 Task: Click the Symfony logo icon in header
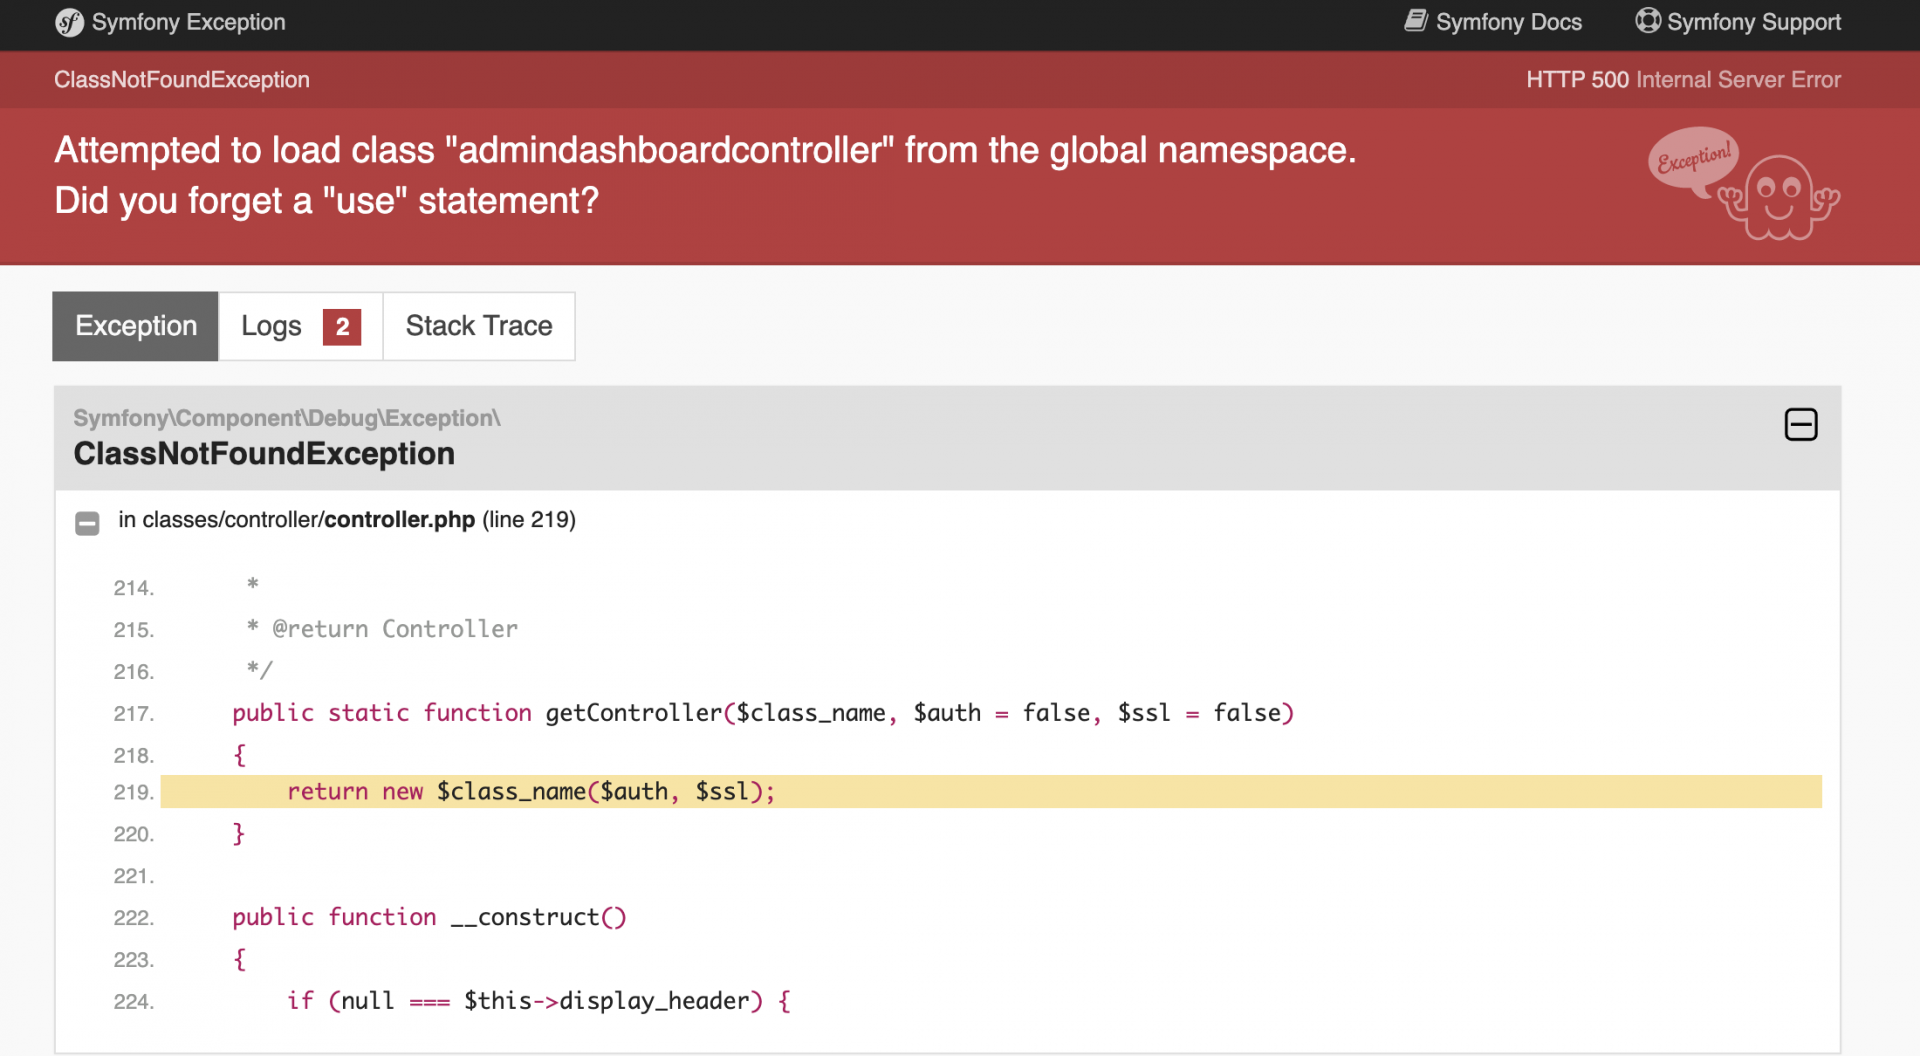point(69,22)
